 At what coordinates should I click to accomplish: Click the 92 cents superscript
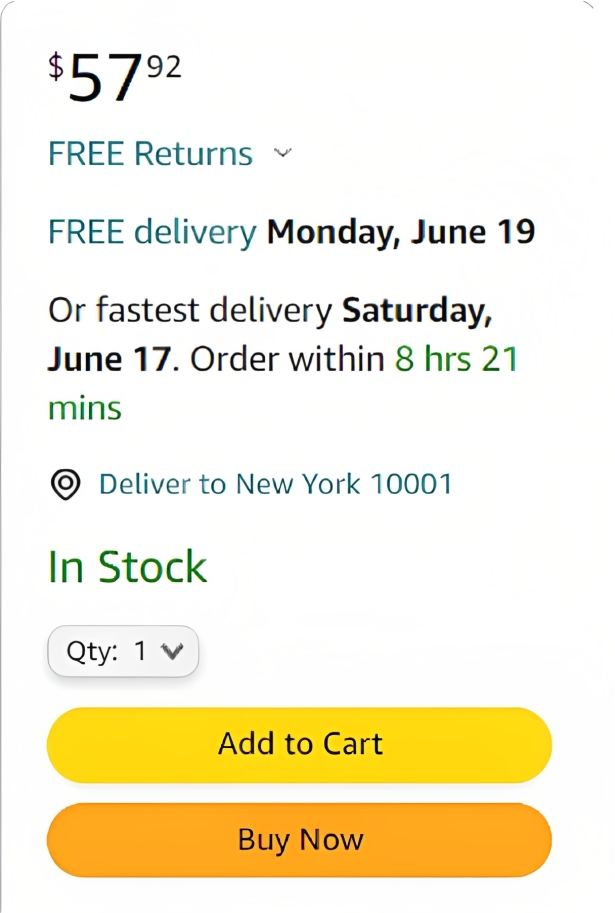coord(164,66)
